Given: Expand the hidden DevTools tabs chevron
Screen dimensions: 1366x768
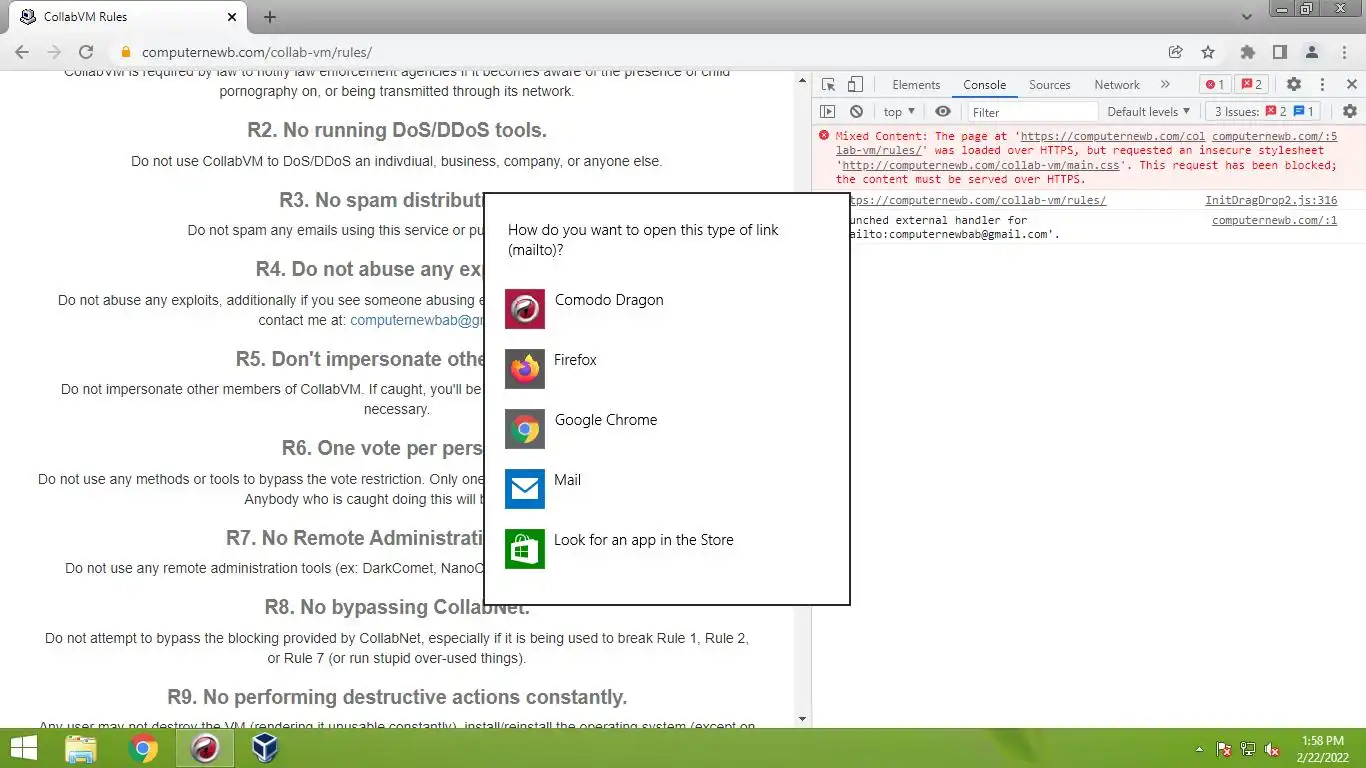Looking at the screenshot, I should tap(1165, 85).
